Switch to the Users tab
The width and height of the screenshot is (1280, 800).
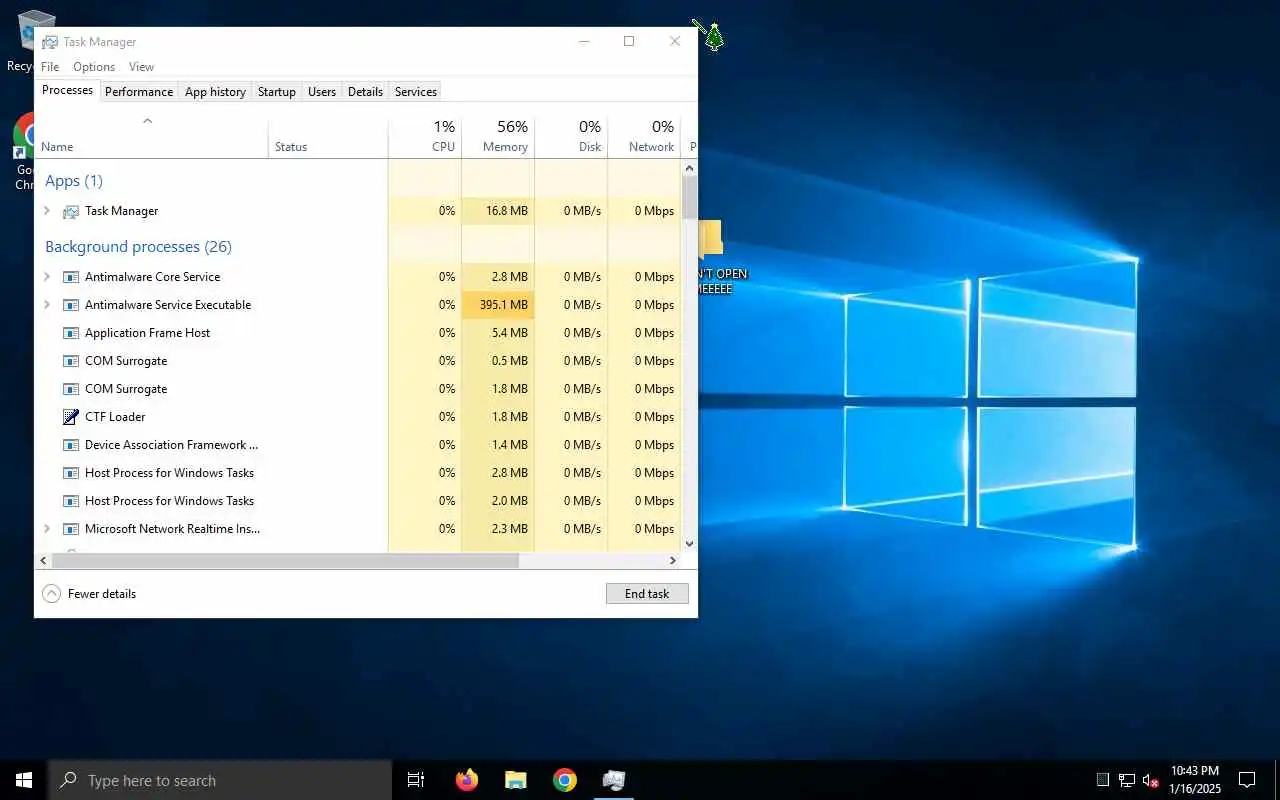(322, 92)
